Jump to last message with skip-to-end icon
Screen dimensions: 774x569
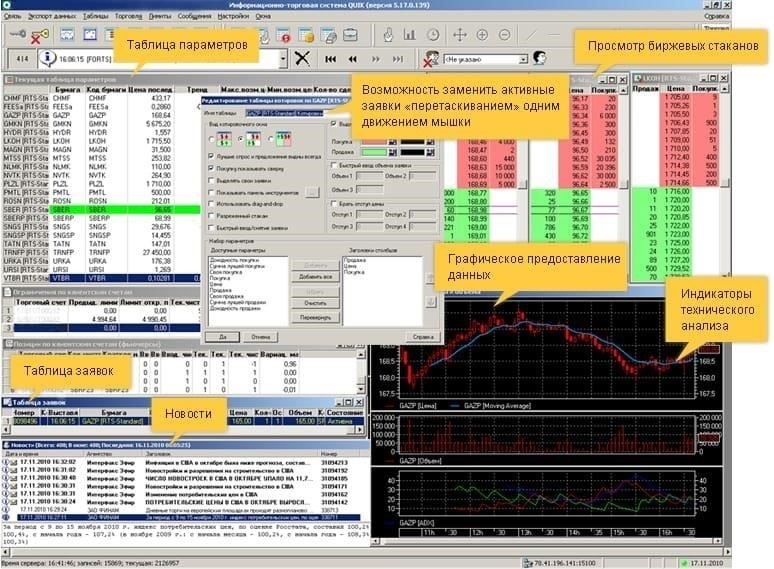(x=398, y=59)
